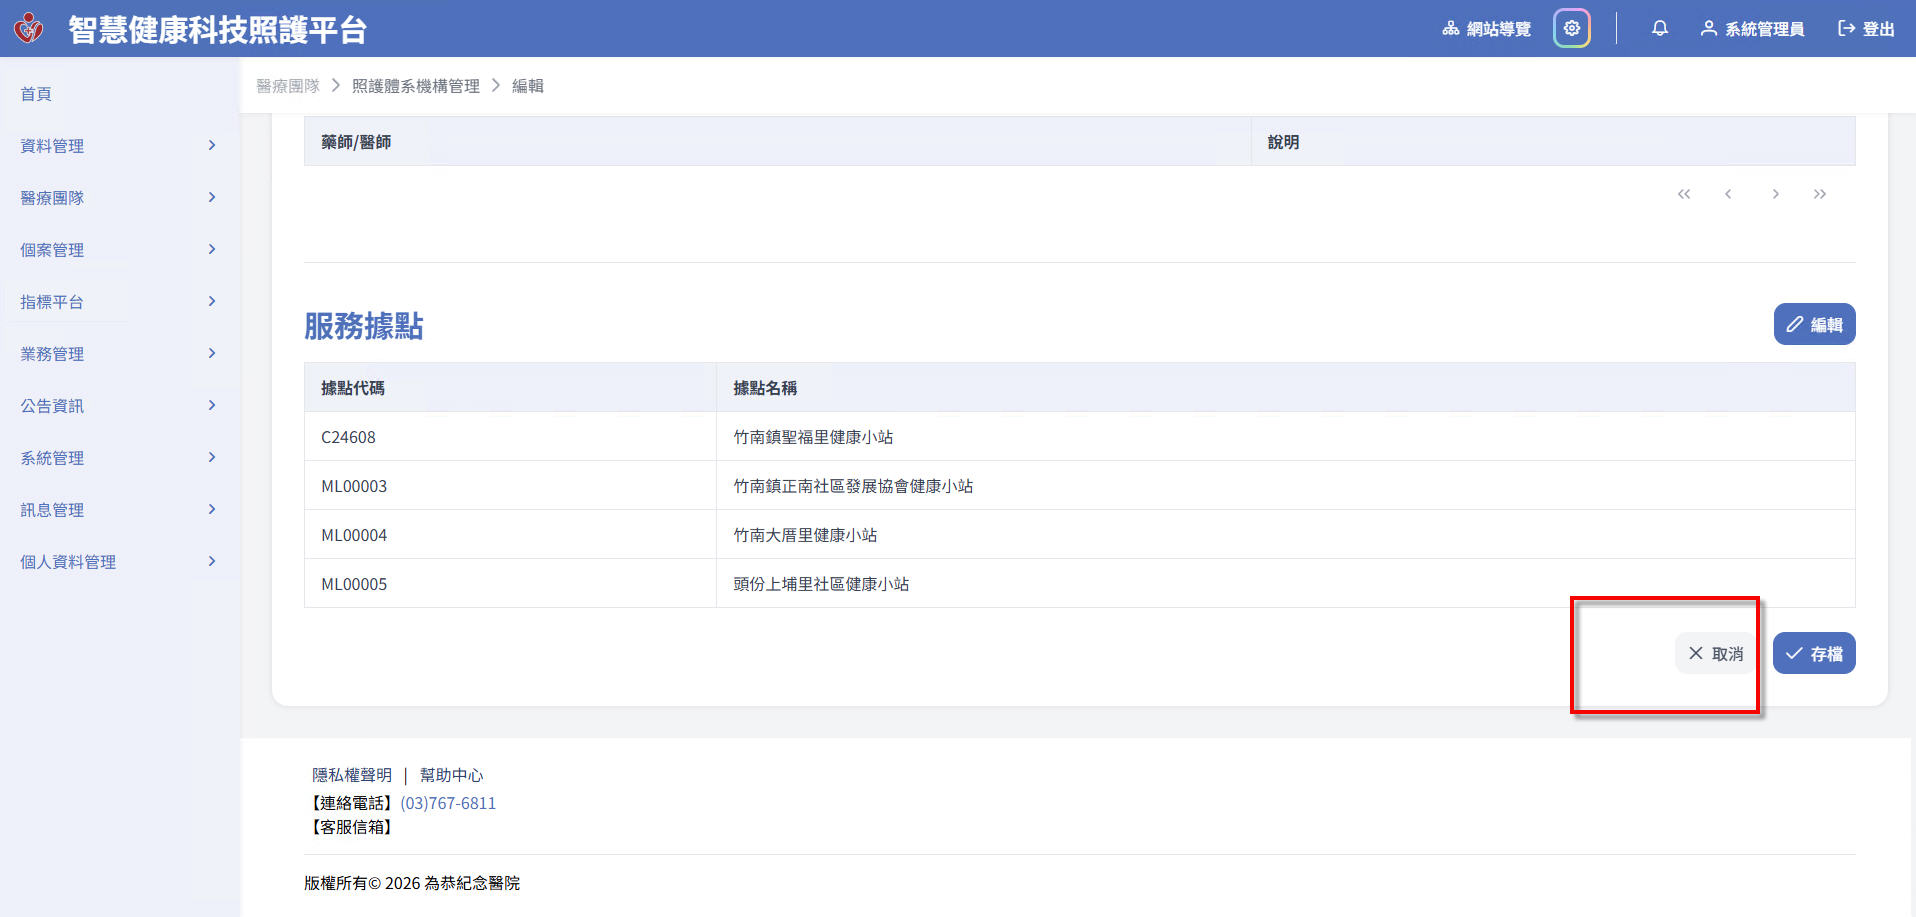This screenshot has height=917, width=1916.
Task: Click 編輯 button for 服務據點
Action: [1814, 324]
